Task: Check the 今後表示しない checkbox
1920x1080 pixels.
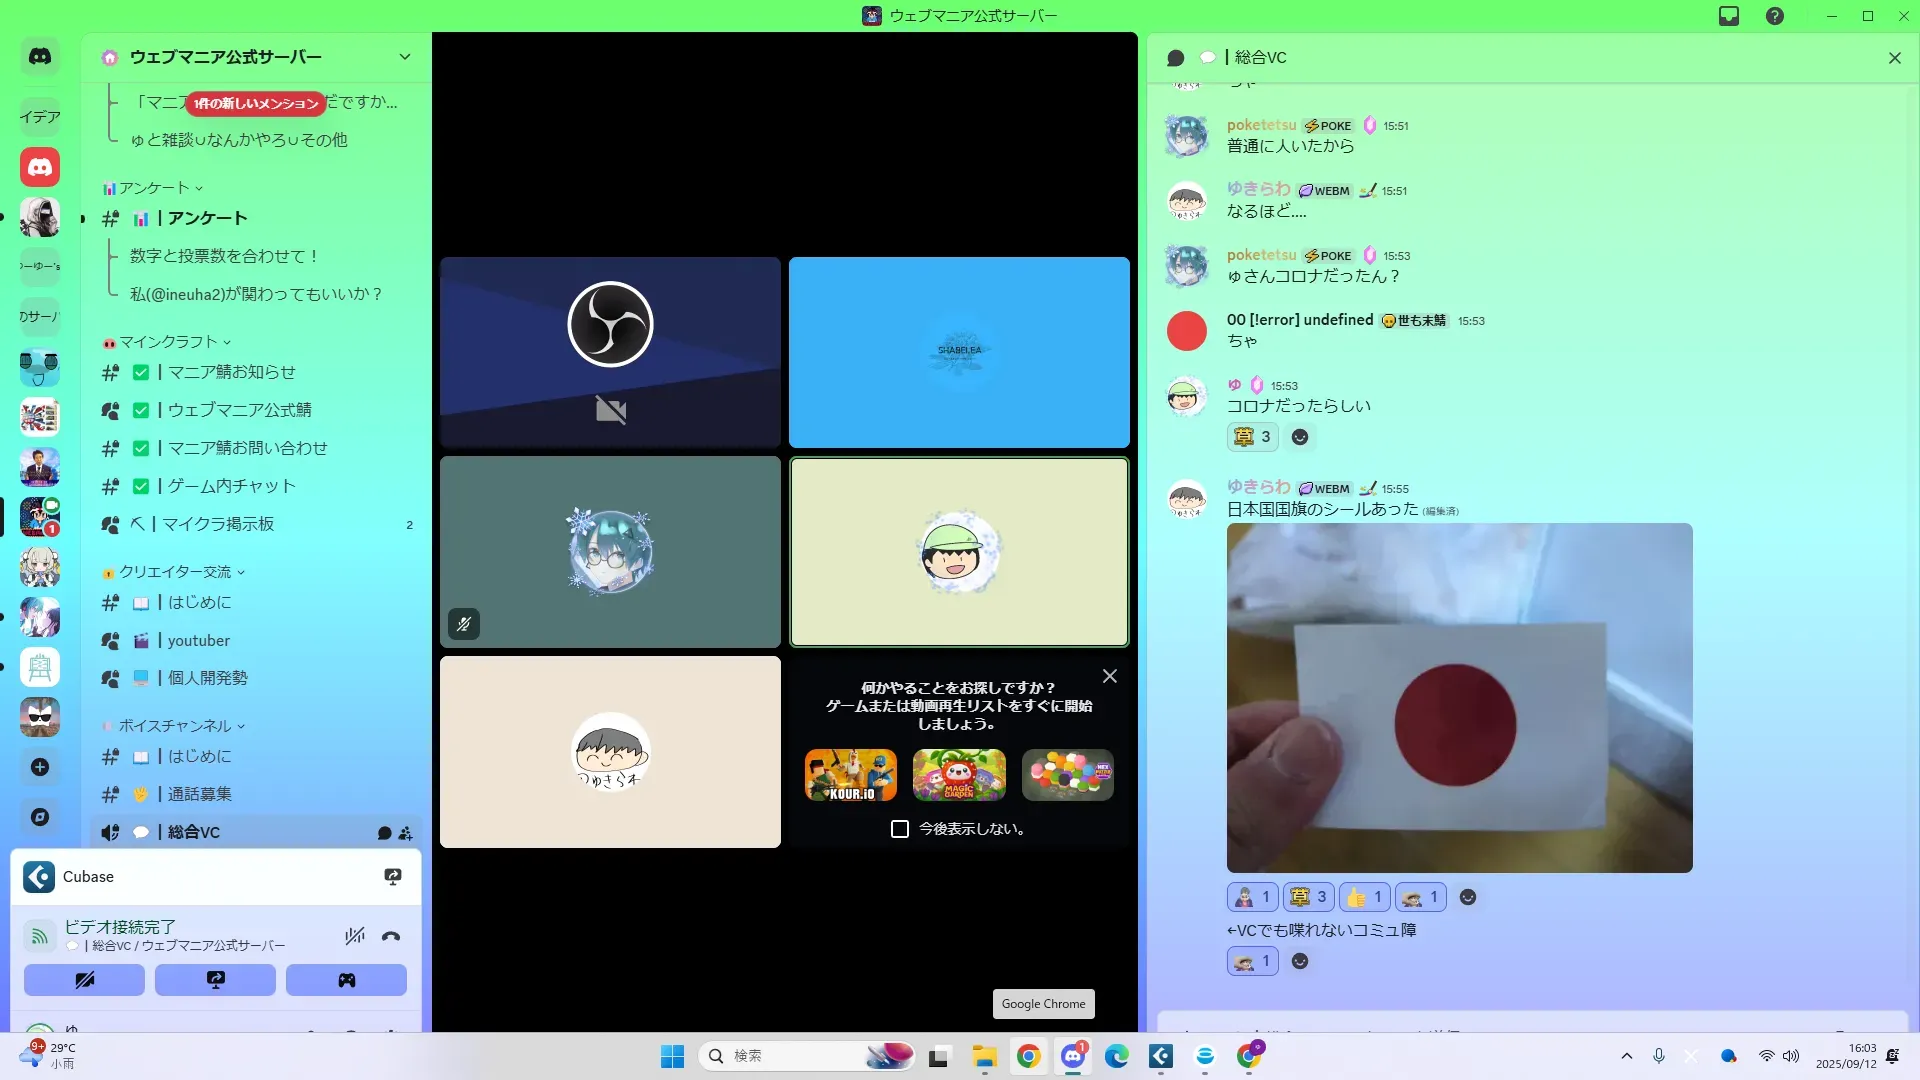Action: (x=900, y=829)
